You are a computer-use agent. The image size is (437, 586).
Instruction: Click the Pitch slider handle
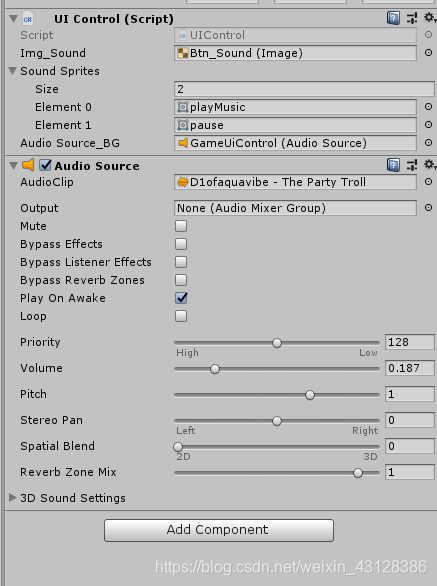point(310,395)
